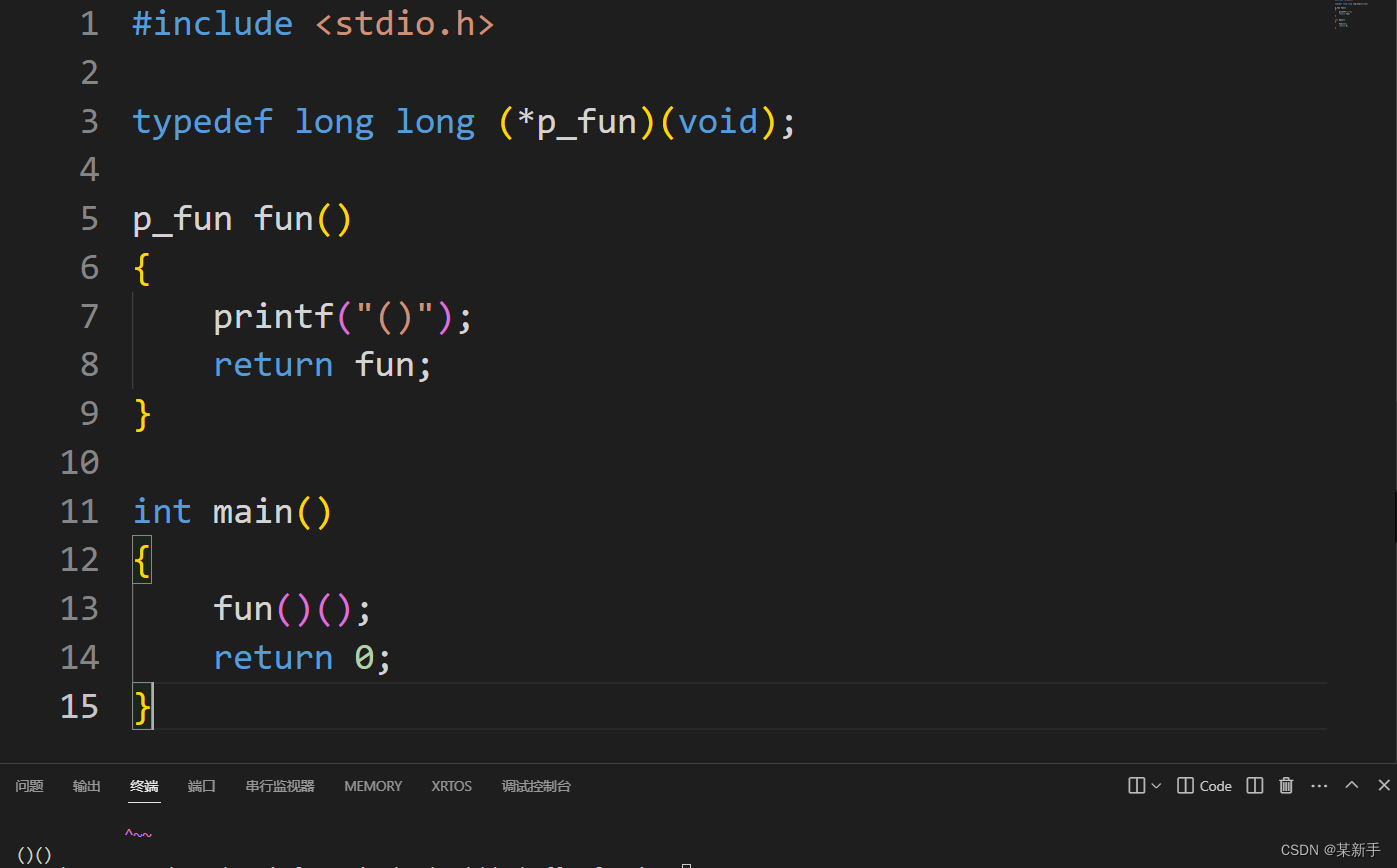Switch to the MEMORY tab
1397x868 pixels.
(x=373, y=786)
